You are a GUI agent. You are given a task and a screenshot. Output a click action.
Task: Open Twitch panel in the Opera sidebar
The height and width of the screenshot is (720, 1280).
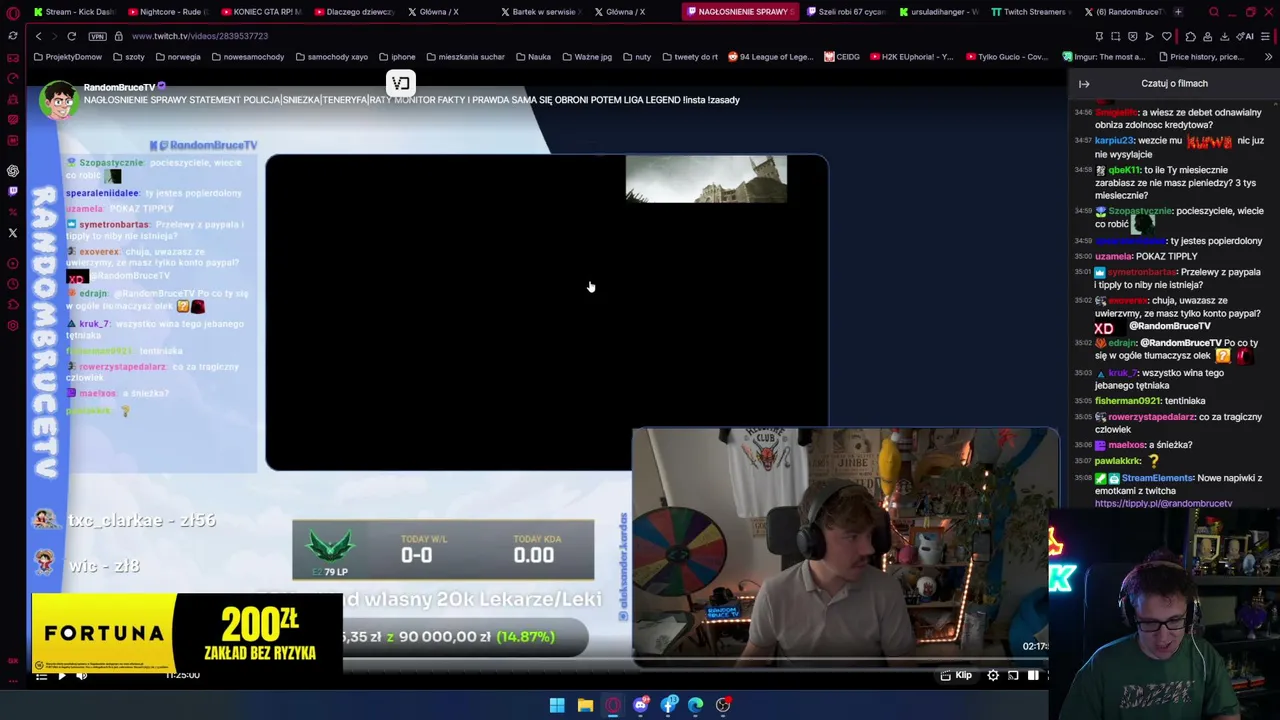[13, 191]
